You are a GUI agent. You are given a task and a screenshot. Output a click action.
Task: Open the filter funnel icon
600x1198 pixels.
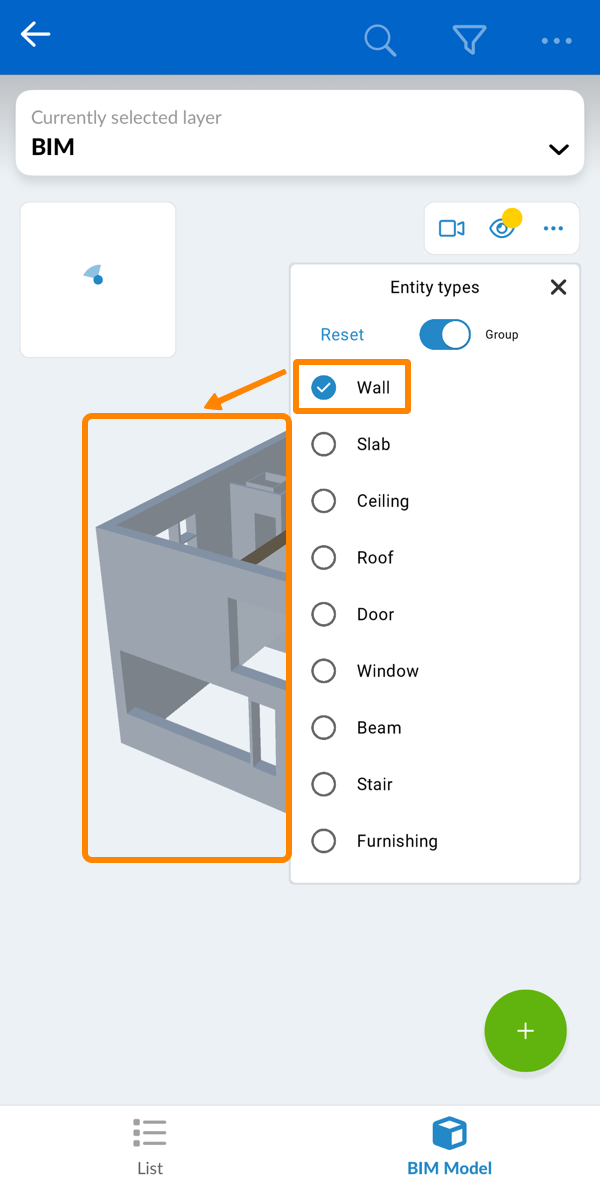469,40
